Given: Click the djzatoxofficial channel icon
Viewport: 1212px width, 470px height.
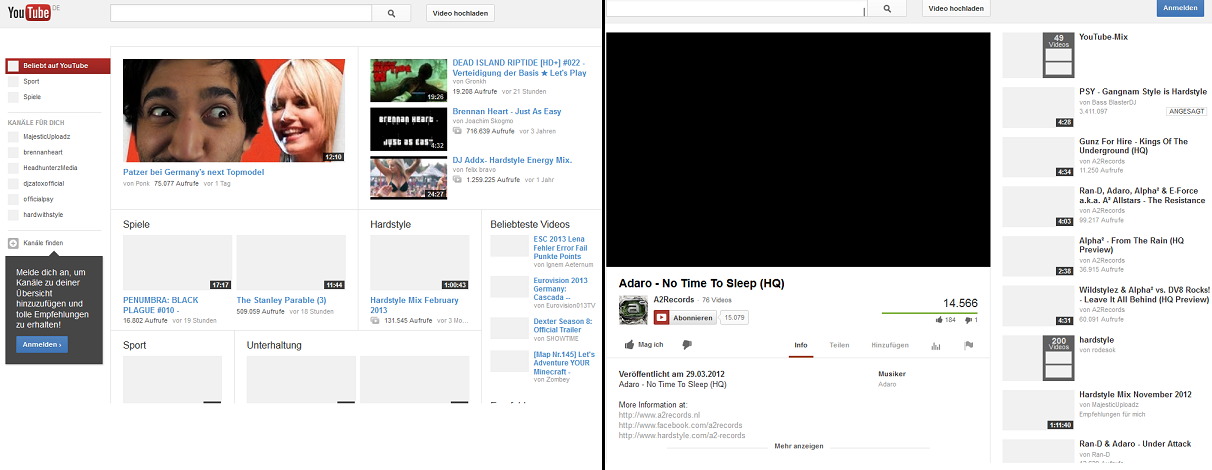Looking at the screenshot, I should pyautogui.click(x=13, y=184).
